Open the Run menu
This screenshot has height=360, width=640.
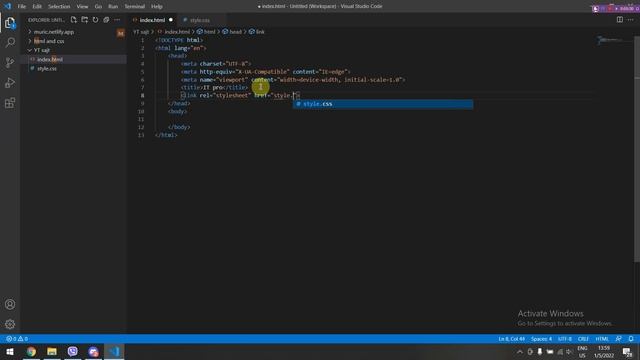tap(113, 7)
